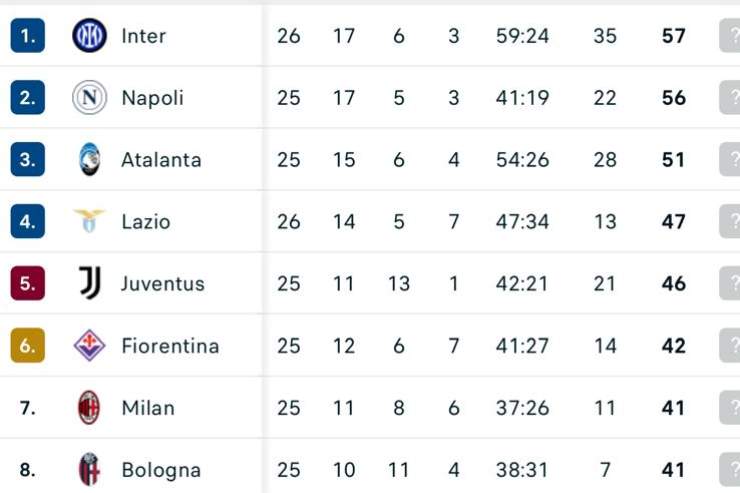740x493 pixels.
Task: Click the Bologna club crest icon
Action: coord(89,470)
